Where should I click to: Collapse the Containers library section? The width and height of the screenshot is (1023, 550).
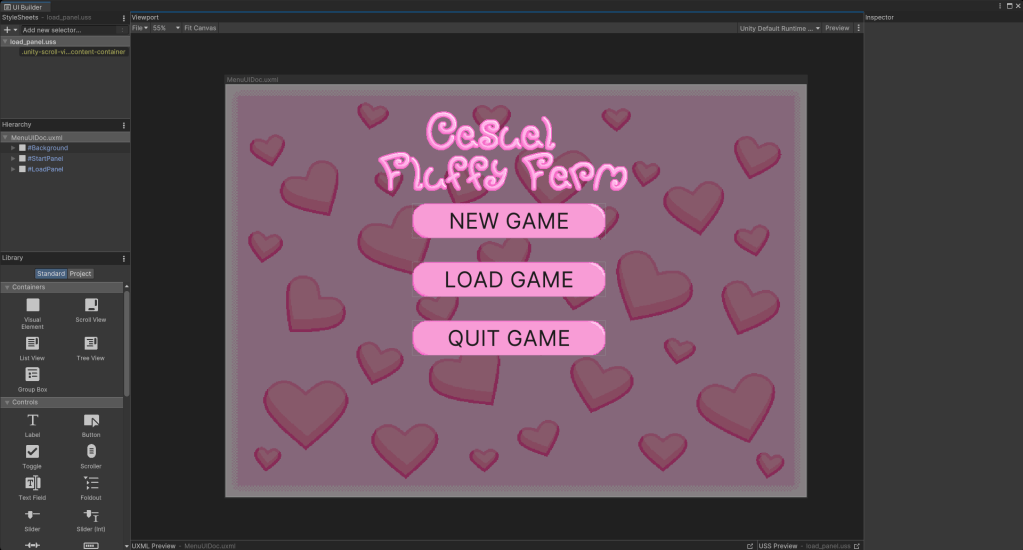click(7, 287)
